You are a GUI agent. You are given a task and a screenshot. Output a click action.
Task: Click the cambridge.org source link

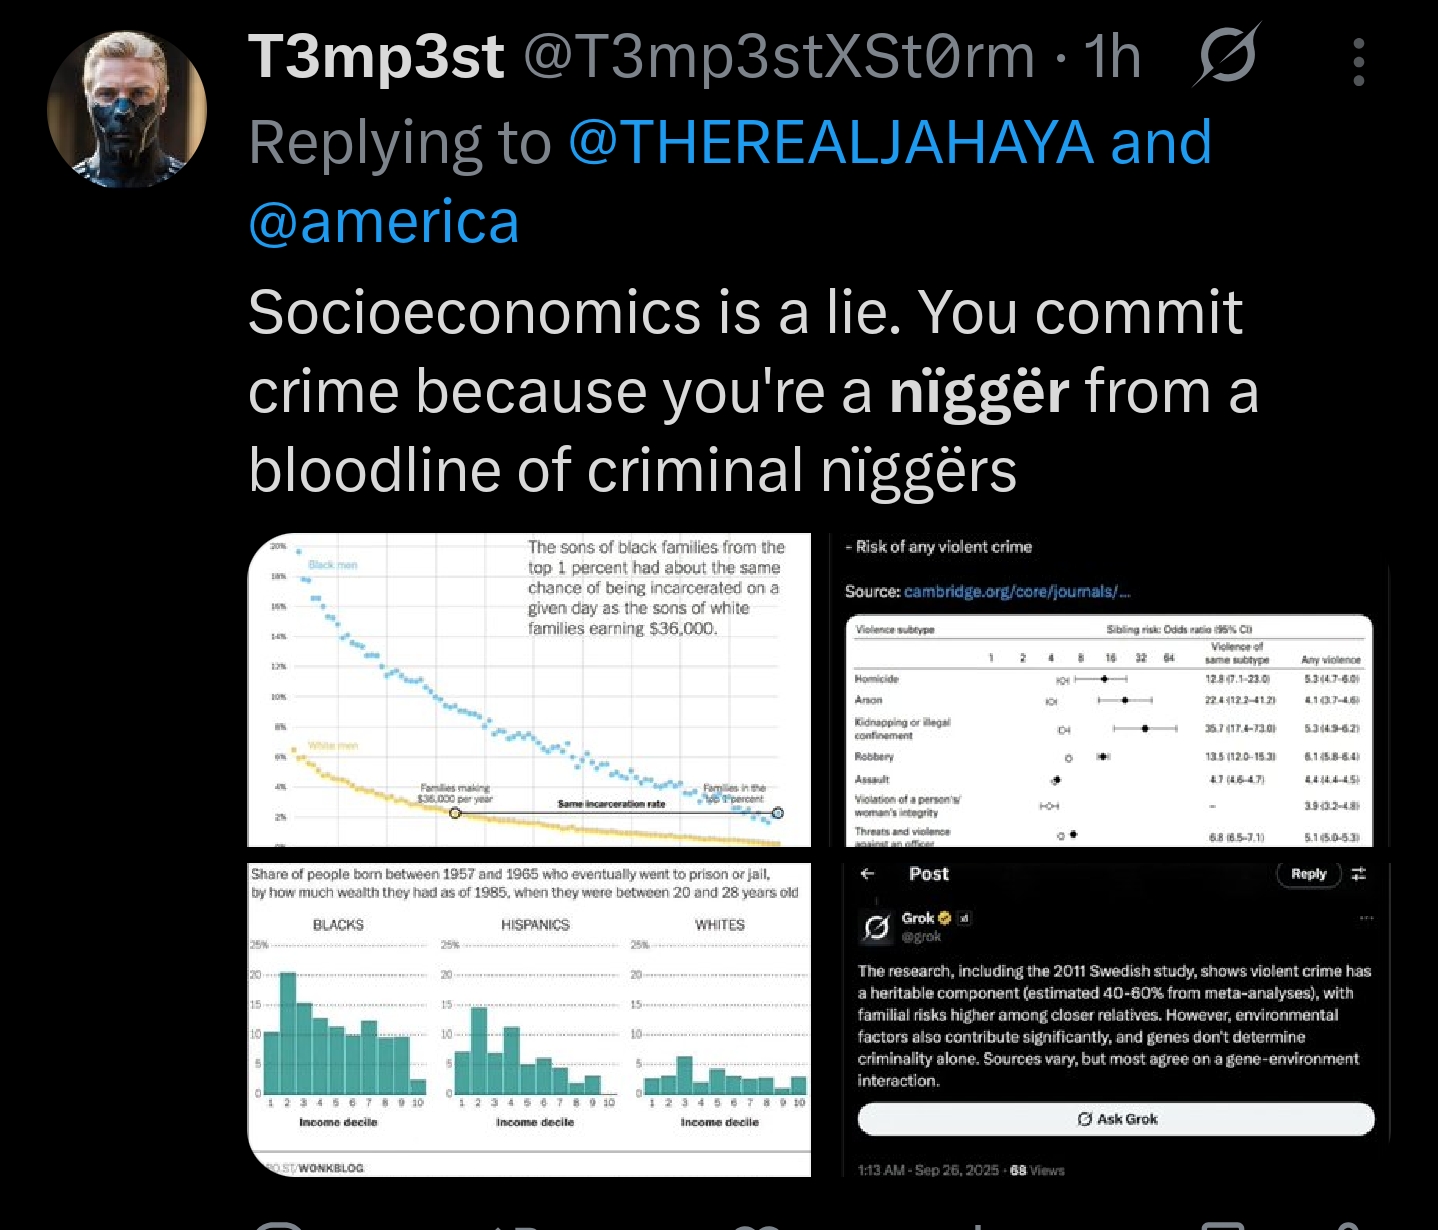click(x=1017, y=591)
